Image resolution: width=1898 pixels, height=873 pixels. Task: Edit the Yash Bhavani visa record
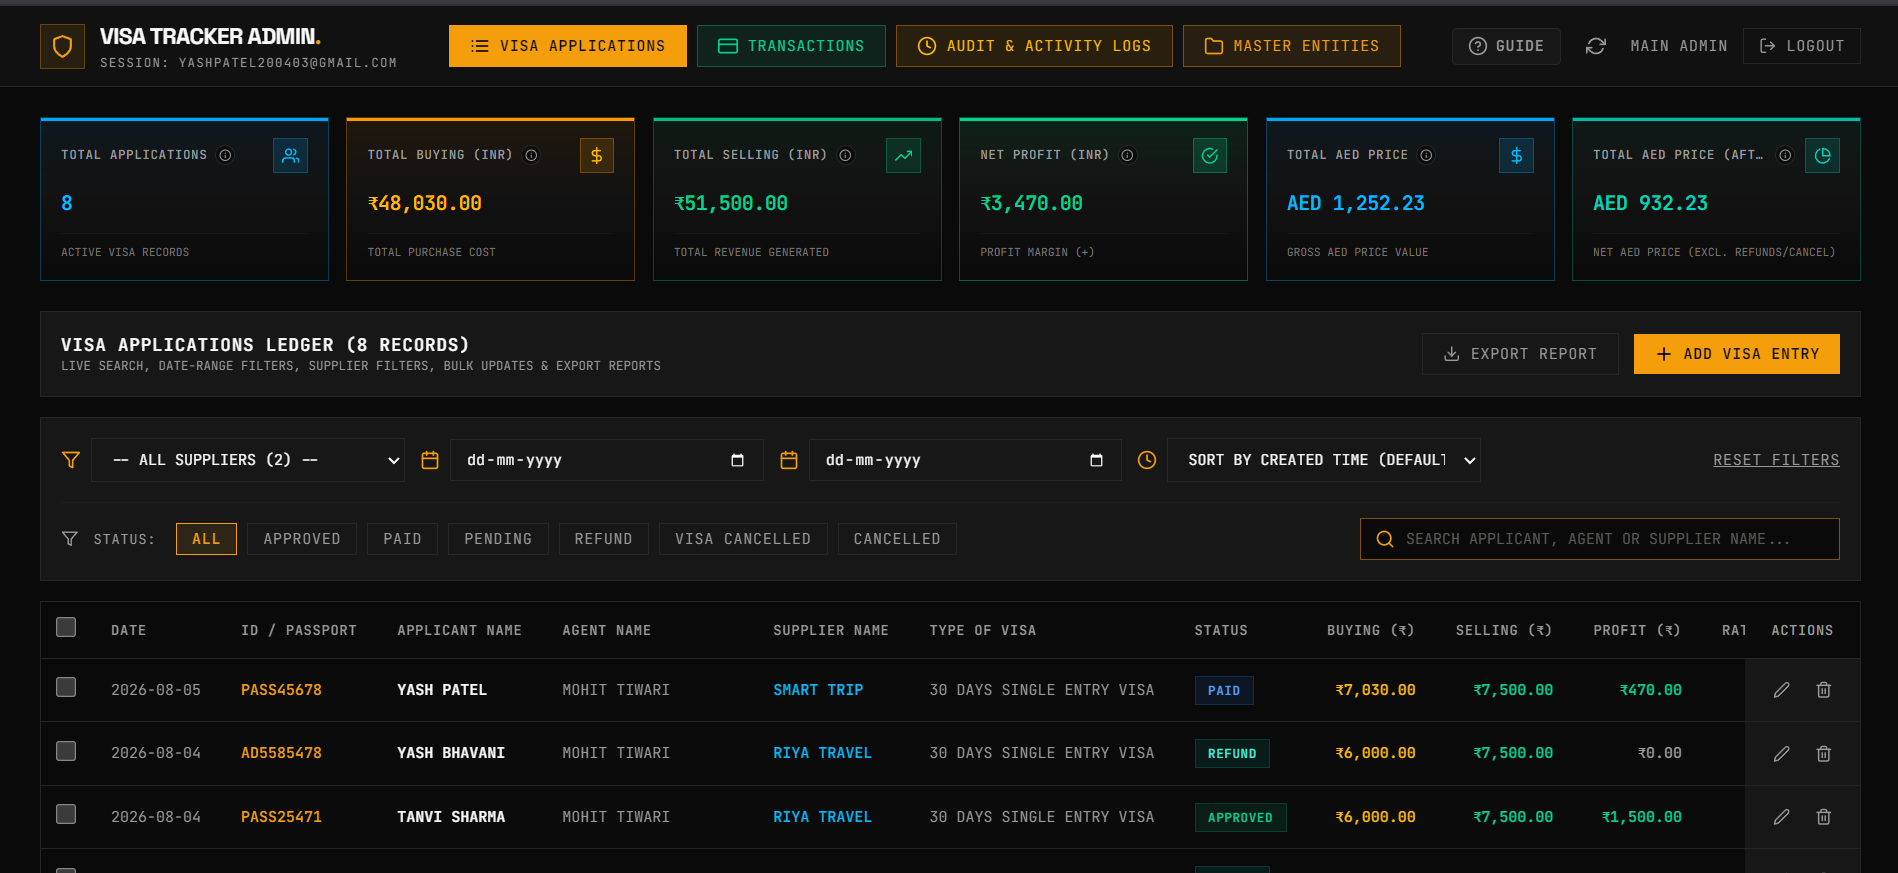(x=1781, y=754)
